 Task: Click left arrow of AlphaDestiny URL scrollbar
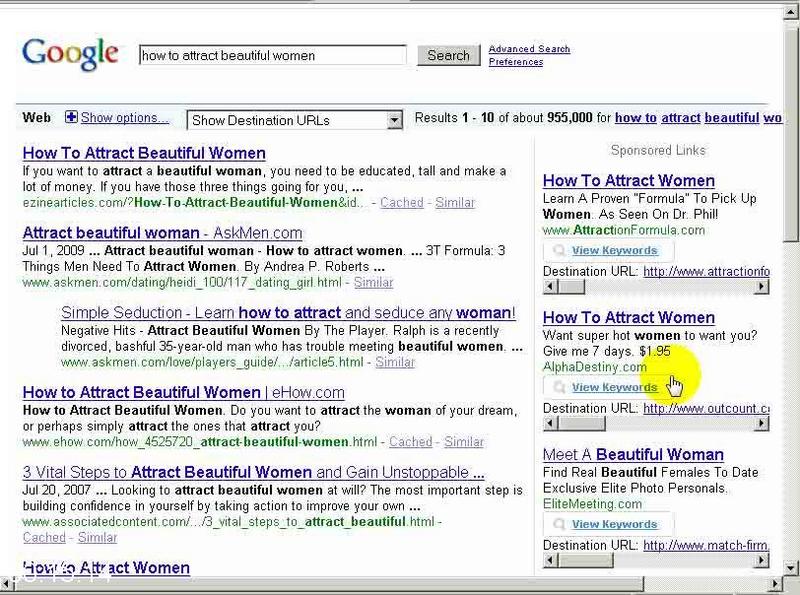pyautogui.click(x=550, y=423)
